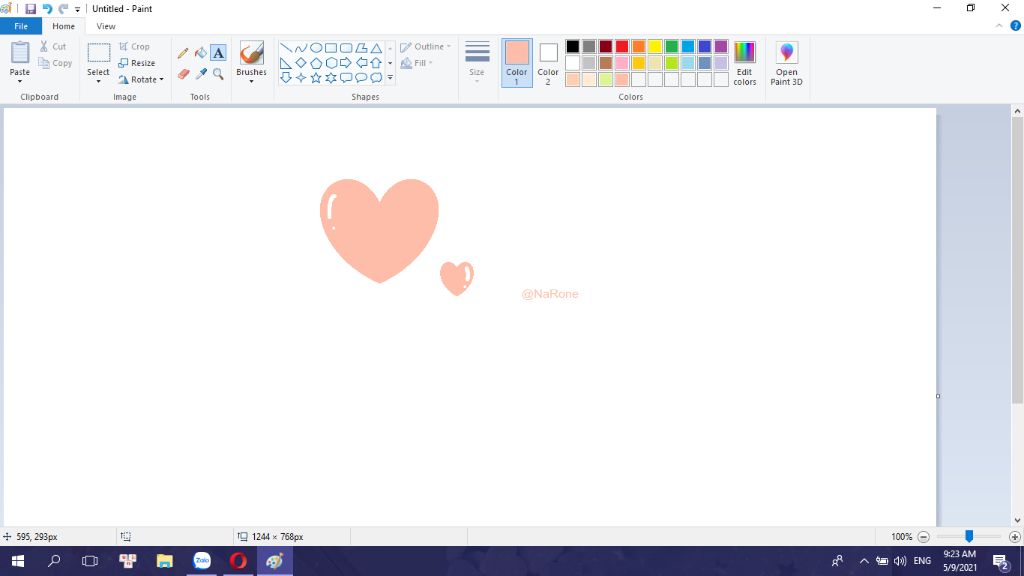Activate Color 1 foreground selector
This screenshot has height=576, width=1024.
click(517, 63)
